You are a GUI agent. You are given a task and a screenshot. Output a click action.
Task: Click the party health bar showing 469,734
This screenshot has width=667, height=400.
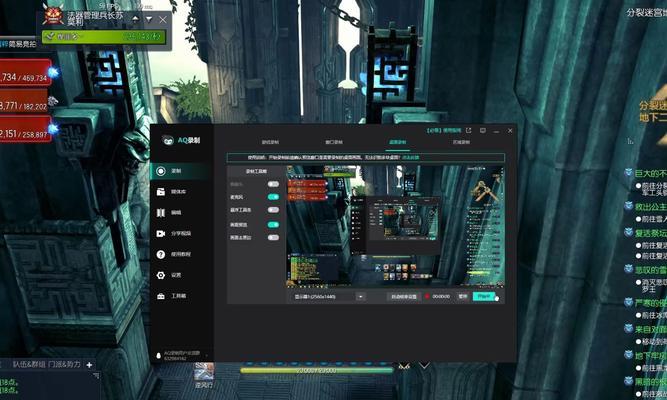point(25,73)
